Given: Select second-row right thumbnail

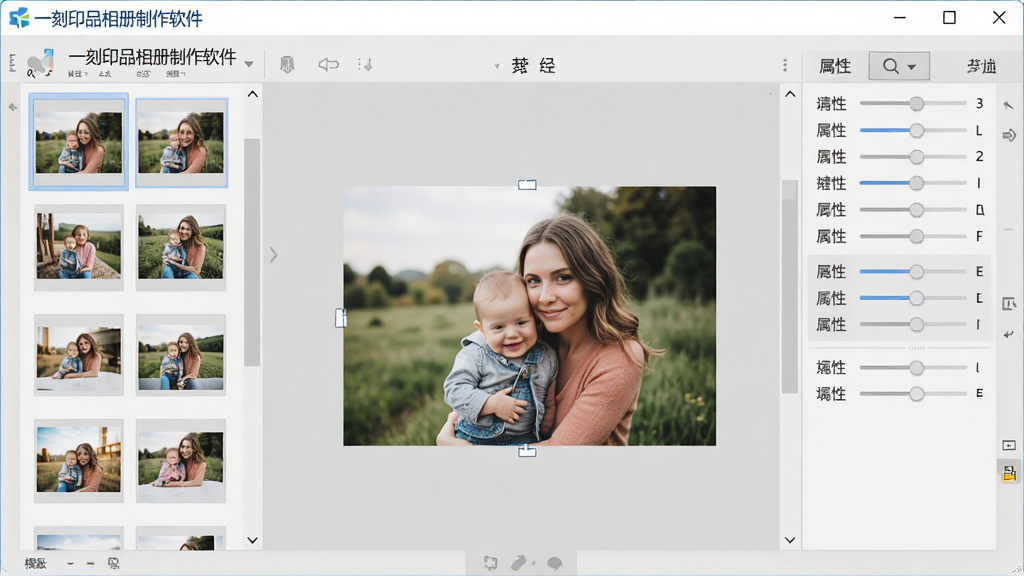Looking at the screenshot, I should click(181, 247).
